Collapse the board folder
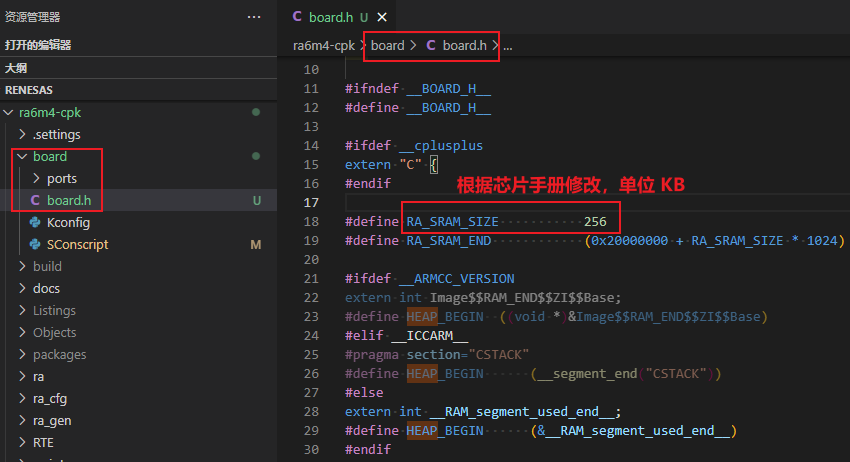The width and height of the screenshot is (850, 462). click(x=23, y=156)
